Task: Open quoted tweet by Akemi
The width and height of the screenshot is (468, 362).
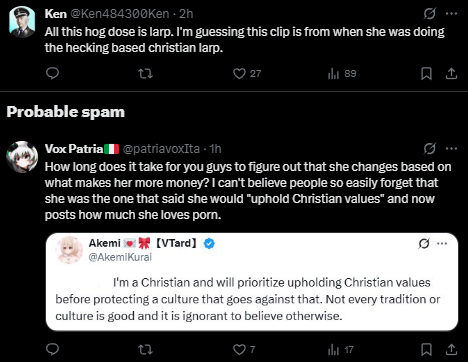Action: click(252, 282)
